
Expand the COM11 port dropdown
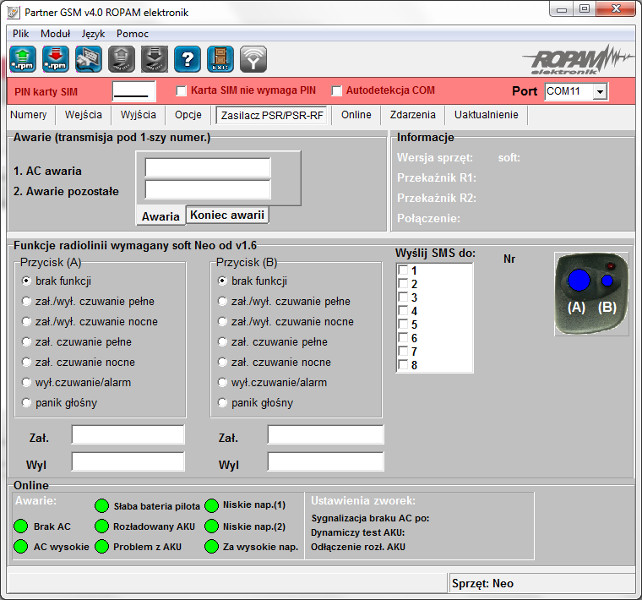click(x=600, y=92)
